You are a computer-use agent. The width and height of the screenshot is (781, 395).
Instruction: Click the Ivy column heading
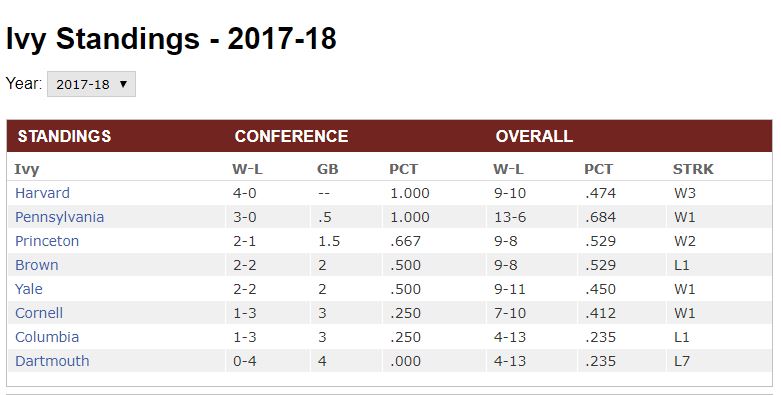(26, 169)
